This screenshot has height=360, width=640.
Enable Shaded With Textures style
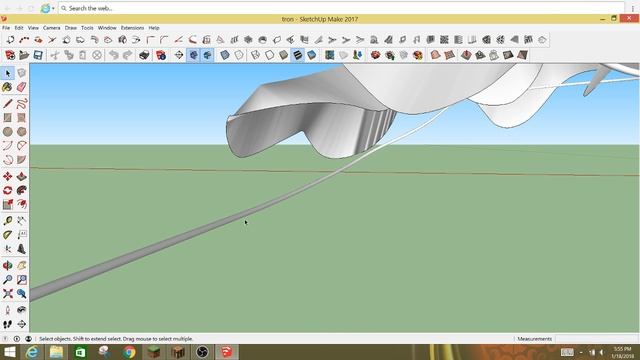click(x=298, y=55)
